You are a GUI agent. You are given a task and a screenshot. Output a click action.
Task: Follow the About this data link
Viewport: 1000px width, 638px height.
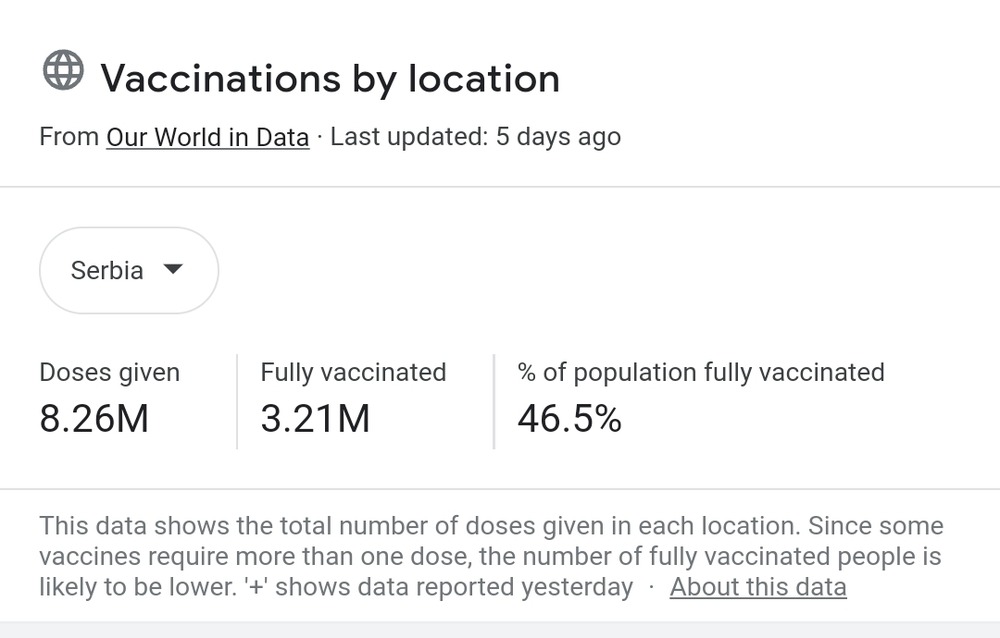click(758, 587)
